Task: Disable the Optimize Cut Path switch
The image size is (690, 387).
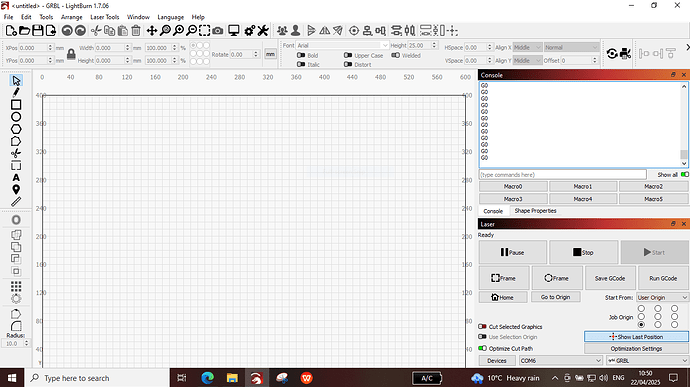Action: point(482,348)
